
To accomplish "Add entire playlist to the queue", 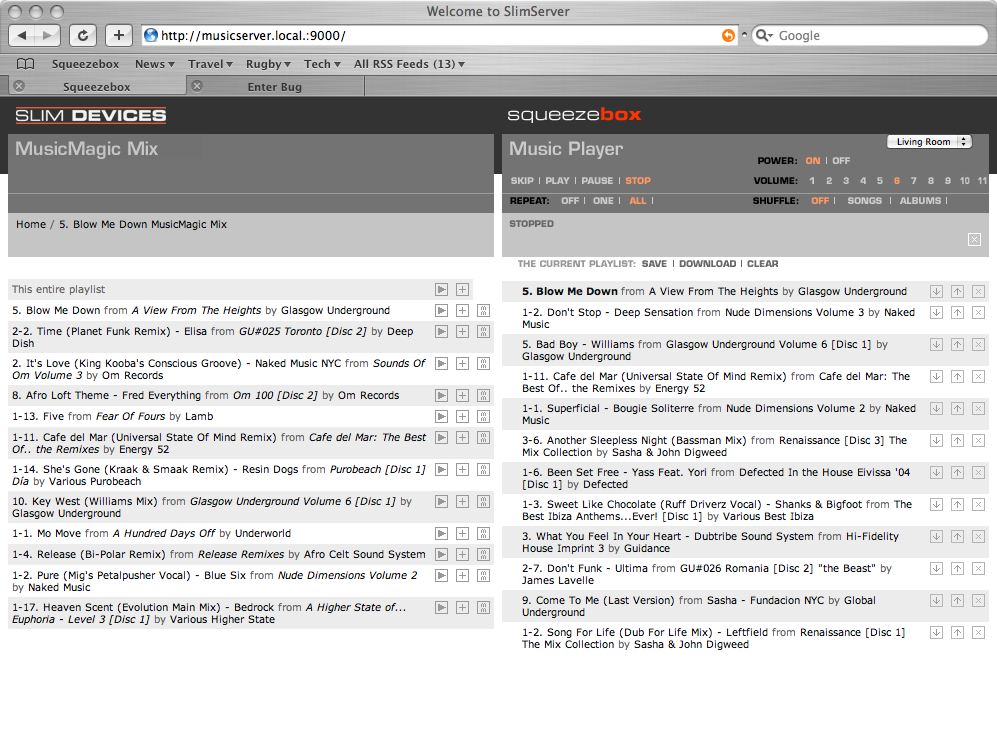I will 462,290.
